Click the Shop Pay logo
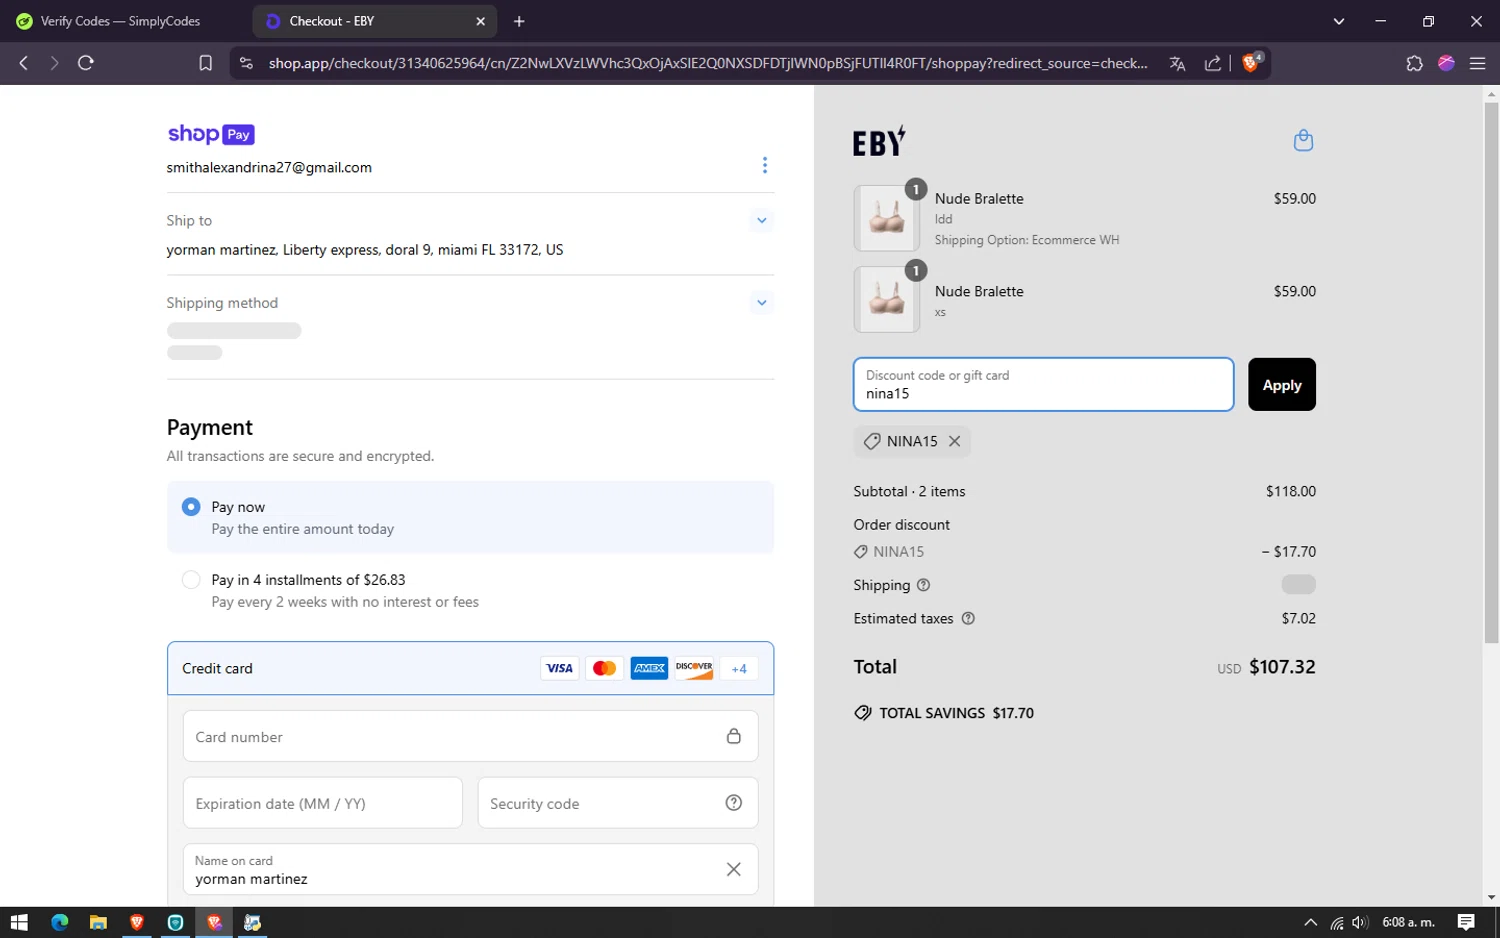1500x938 pixels. pos(211,134)
